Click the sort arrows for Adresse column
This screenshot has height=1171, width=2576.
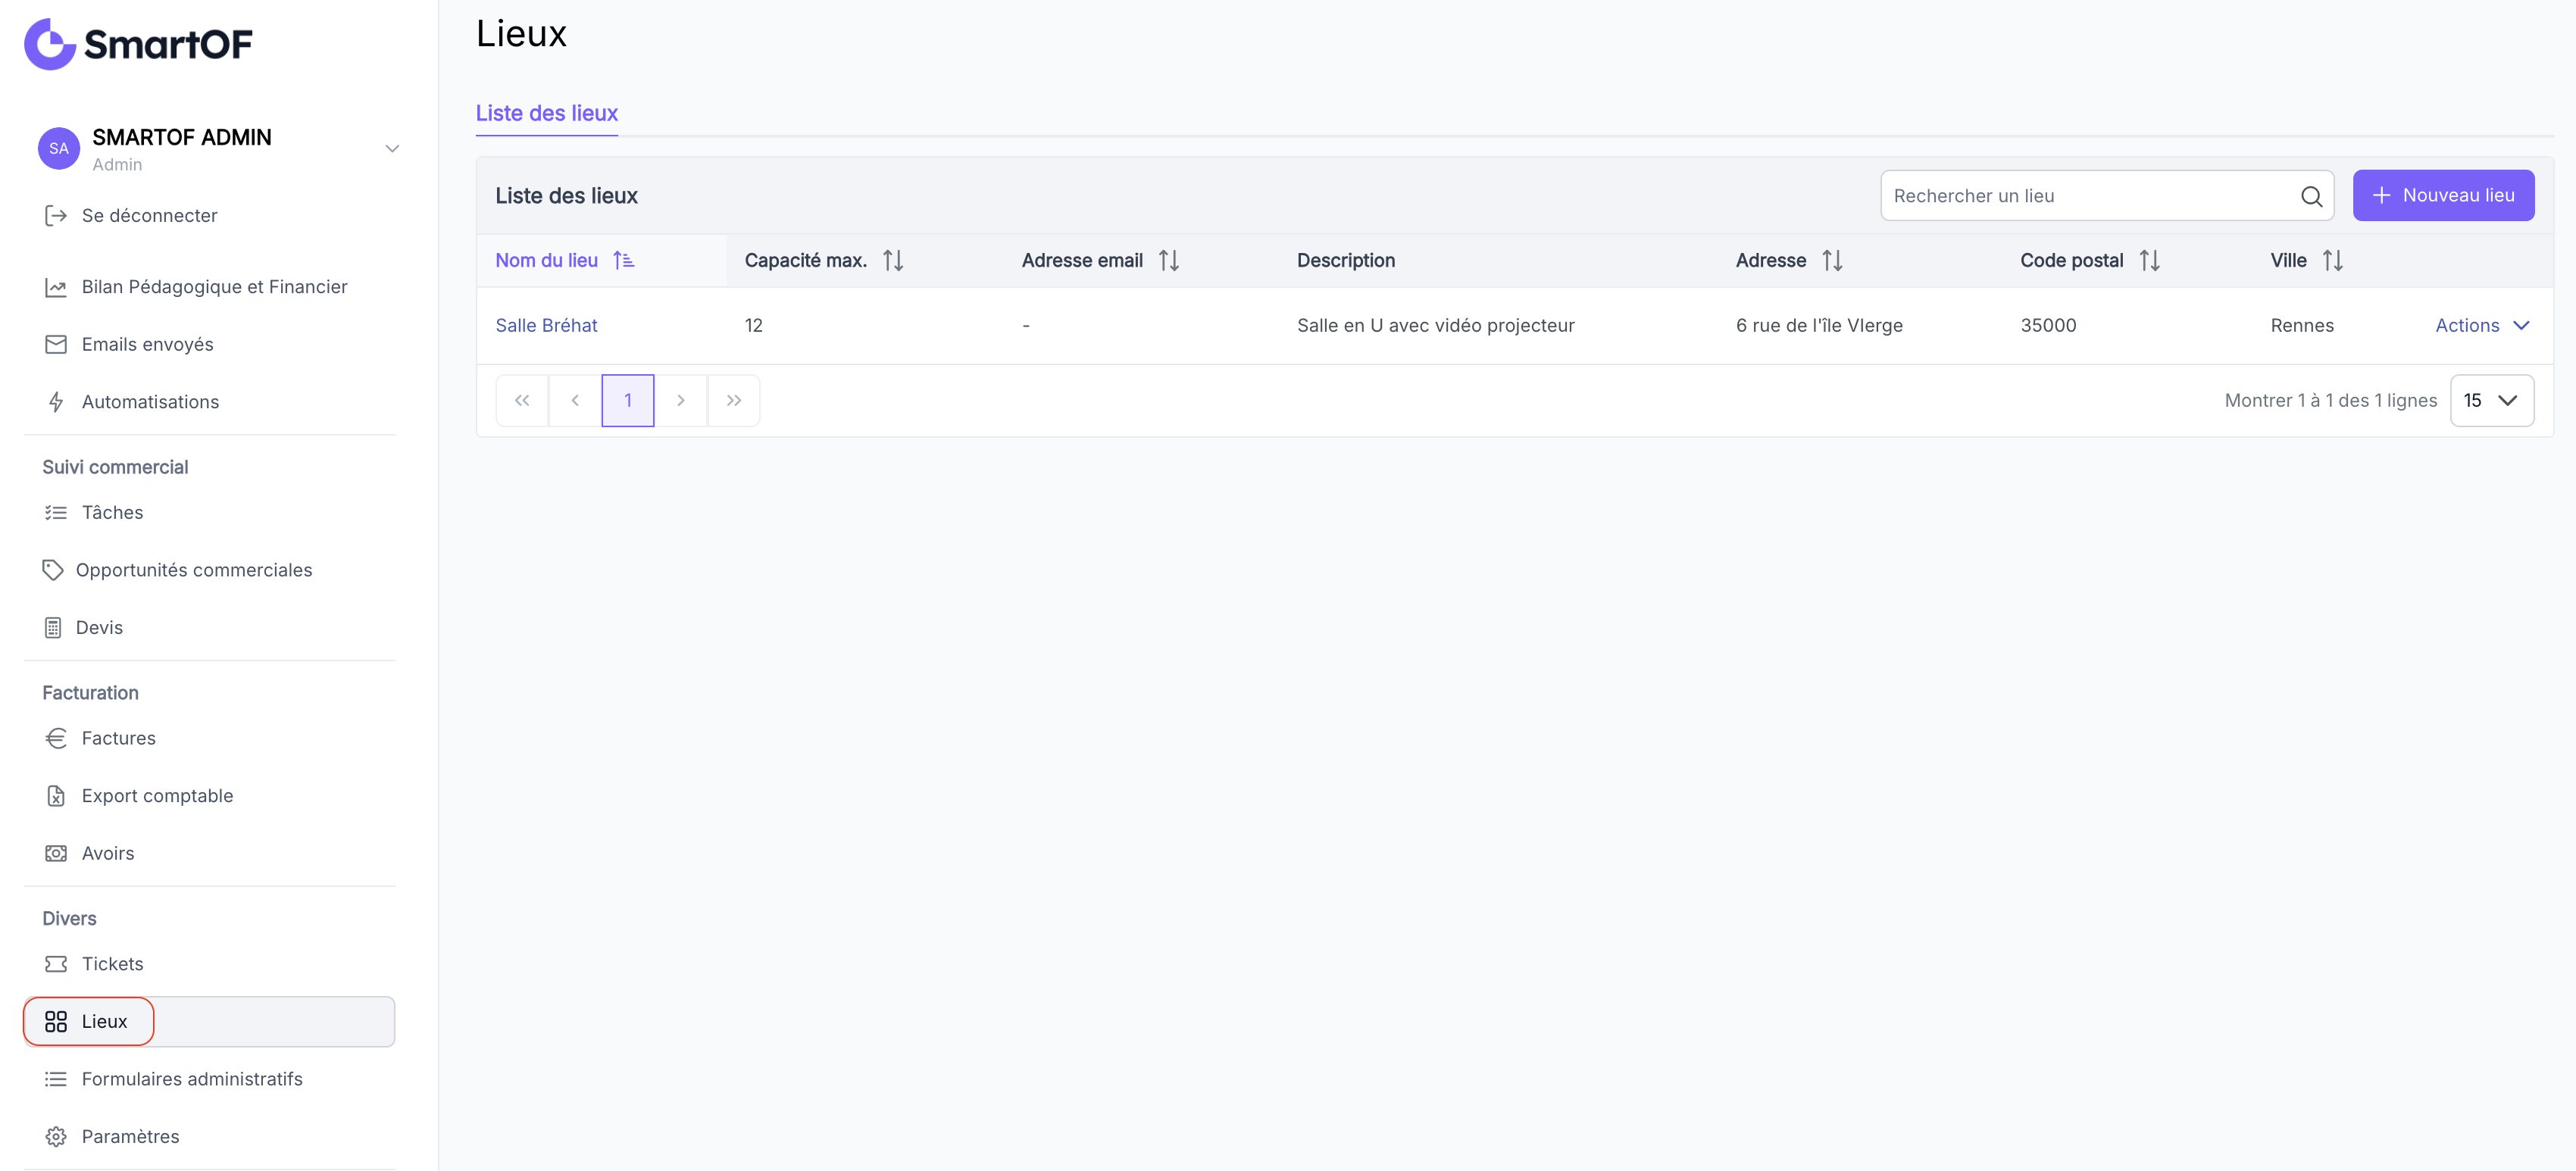pos(1832,260)
